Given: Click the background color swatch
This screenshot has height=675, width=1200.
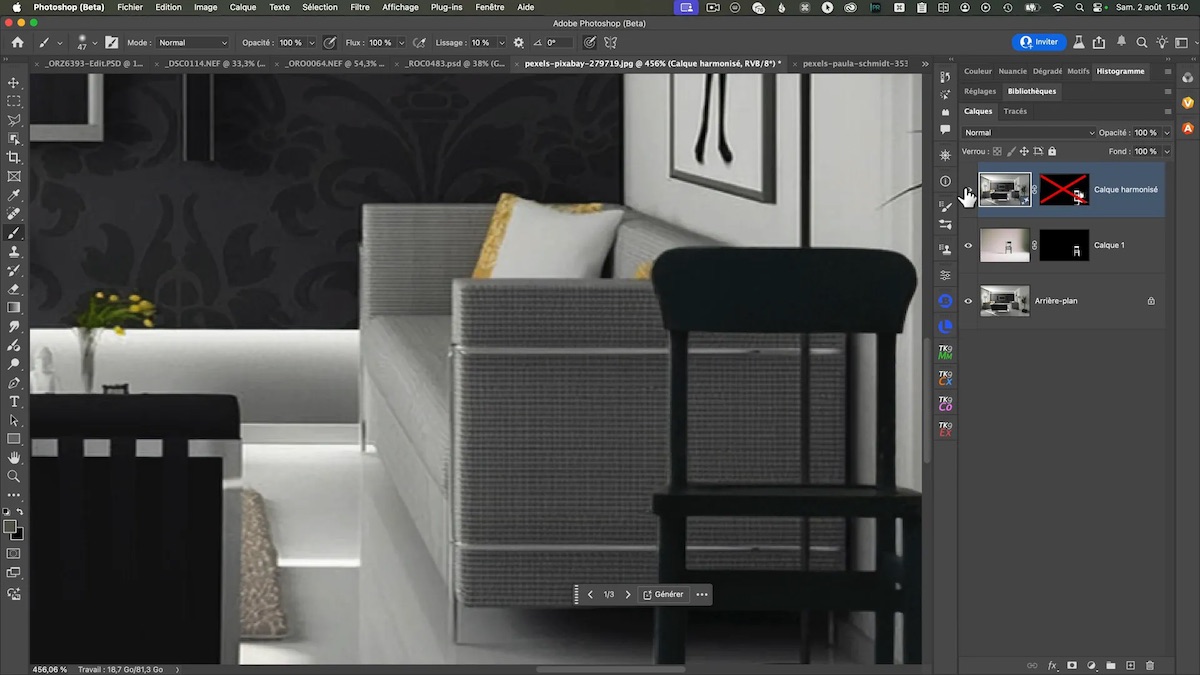Looking at the screenshot, I should [17, 533].
